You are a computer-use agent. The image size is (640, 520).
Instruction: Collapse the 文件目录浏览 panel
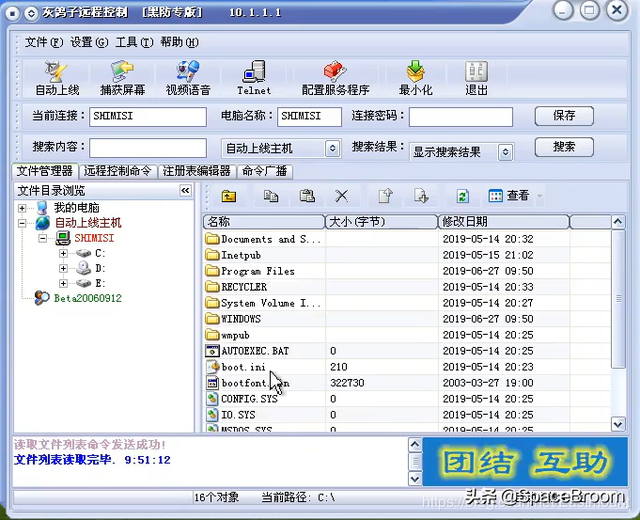(185, 191)
